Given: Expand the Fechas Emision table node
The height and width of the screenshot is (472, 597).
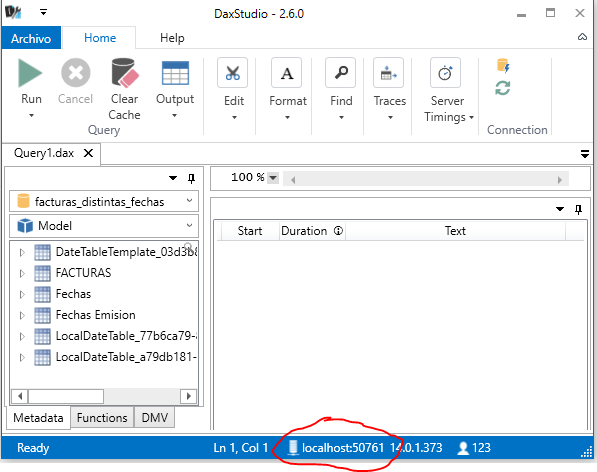Looking at the screenshot, I should [22, 315].
